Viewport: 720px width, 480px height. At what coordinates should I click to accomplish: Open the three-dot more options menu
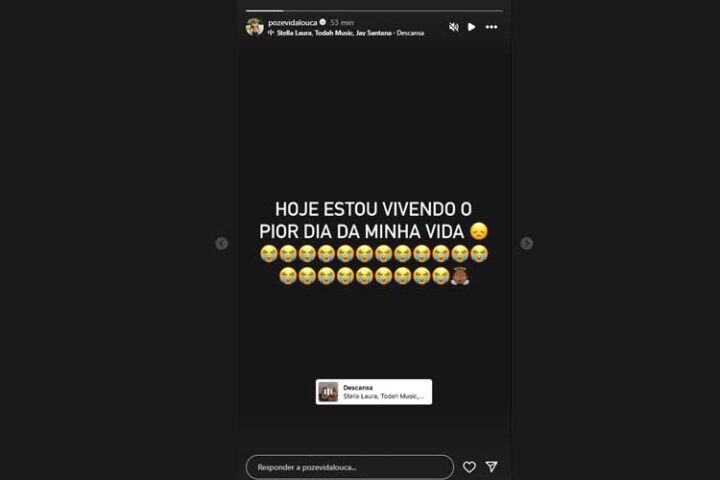point(491,27)
